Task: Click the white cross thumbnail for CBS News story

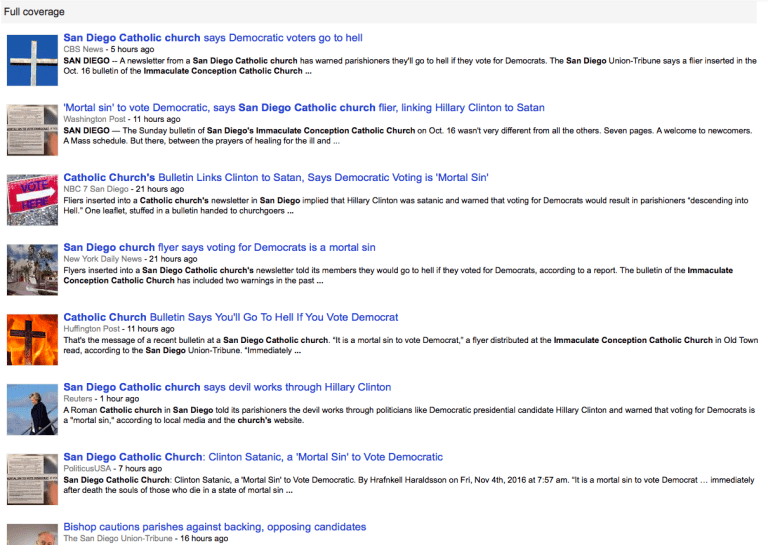Action: click(x=32, y=60)
